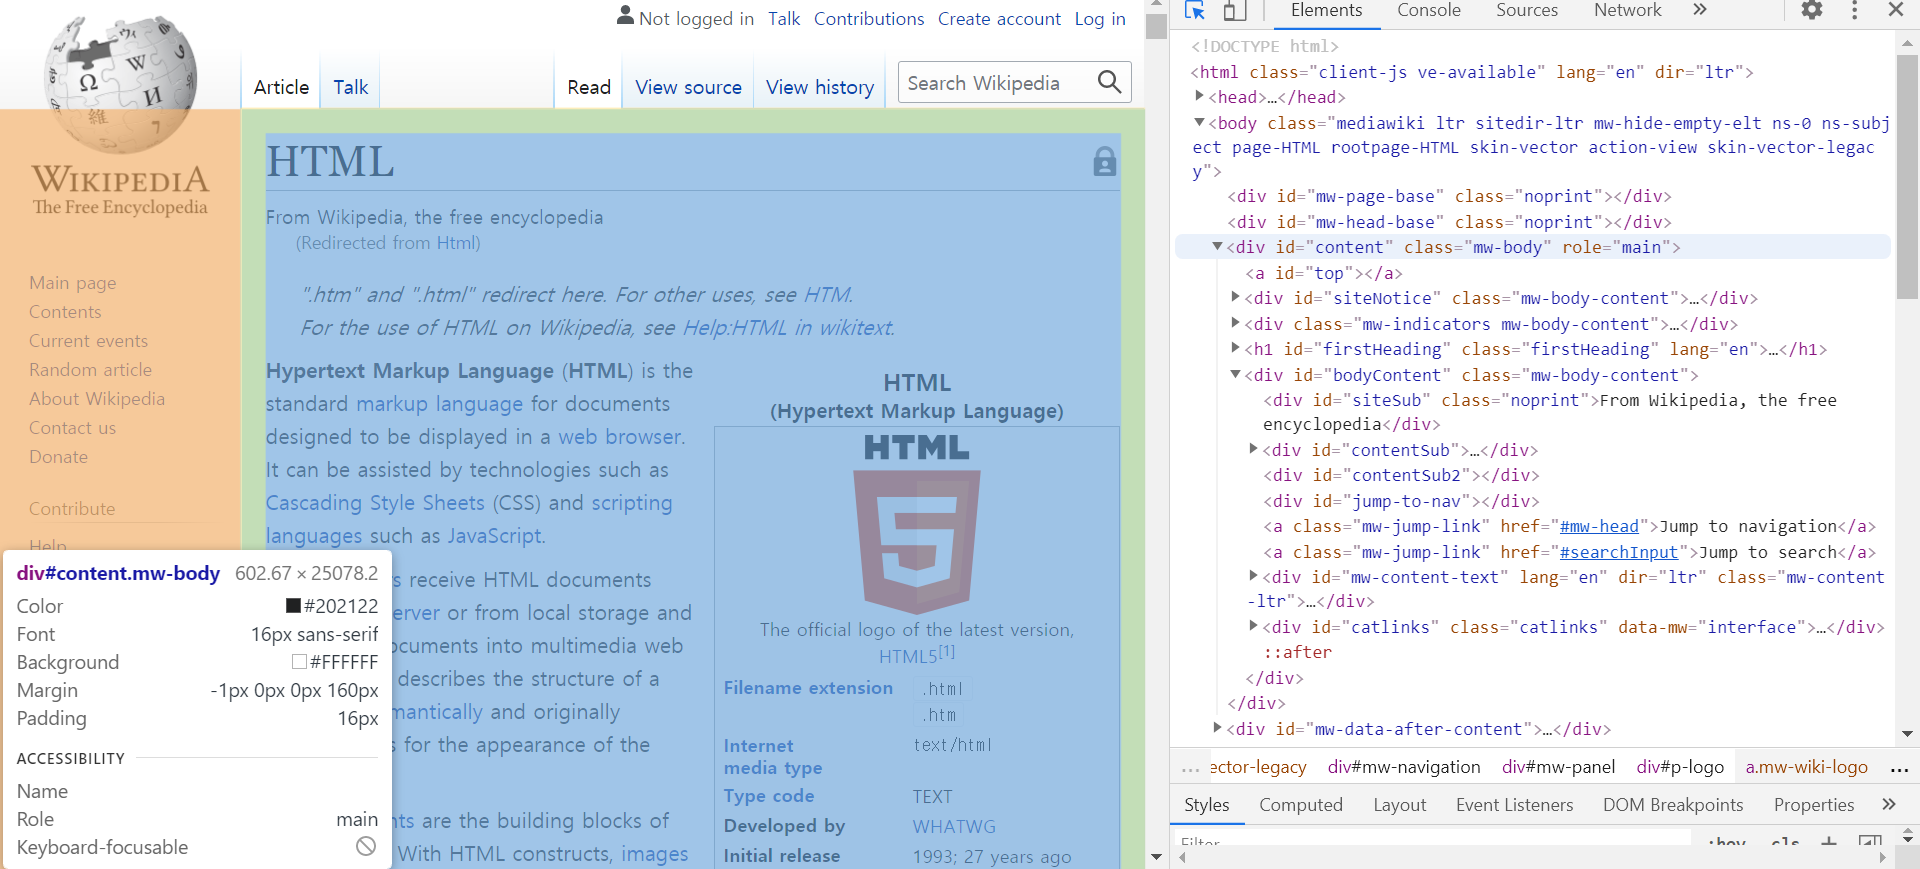Open the Cascading Style Sheets link
Screen dimensions: 1920x869
click(x=375, y=503)
